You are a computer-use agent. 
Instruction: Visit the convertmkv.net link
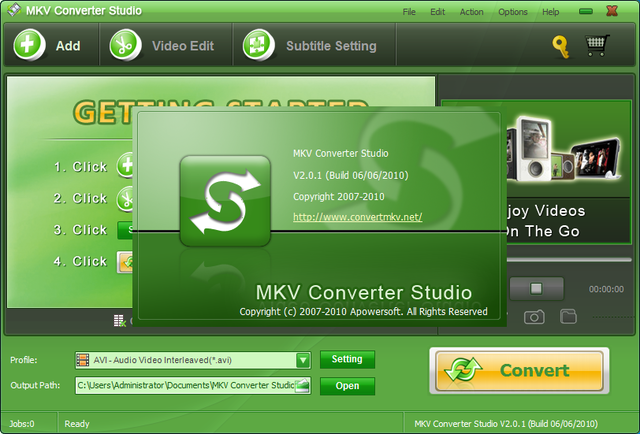[358, 217]
